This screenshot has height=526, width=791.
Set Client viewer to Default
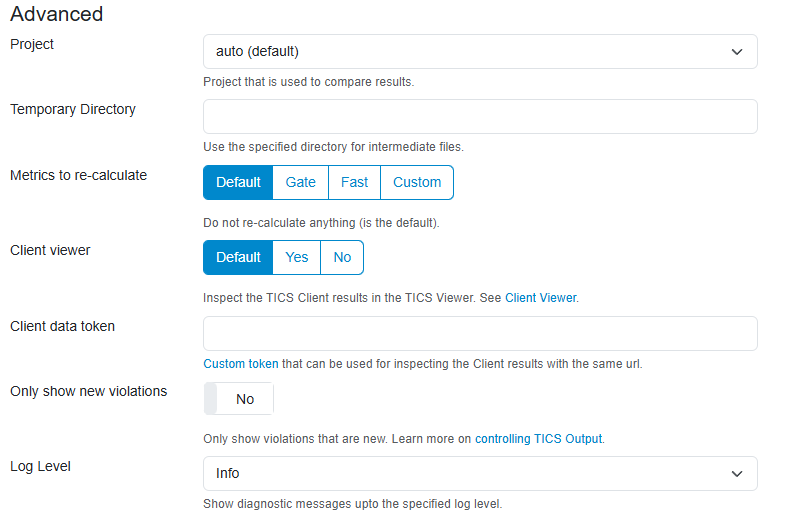coord(238,257)
